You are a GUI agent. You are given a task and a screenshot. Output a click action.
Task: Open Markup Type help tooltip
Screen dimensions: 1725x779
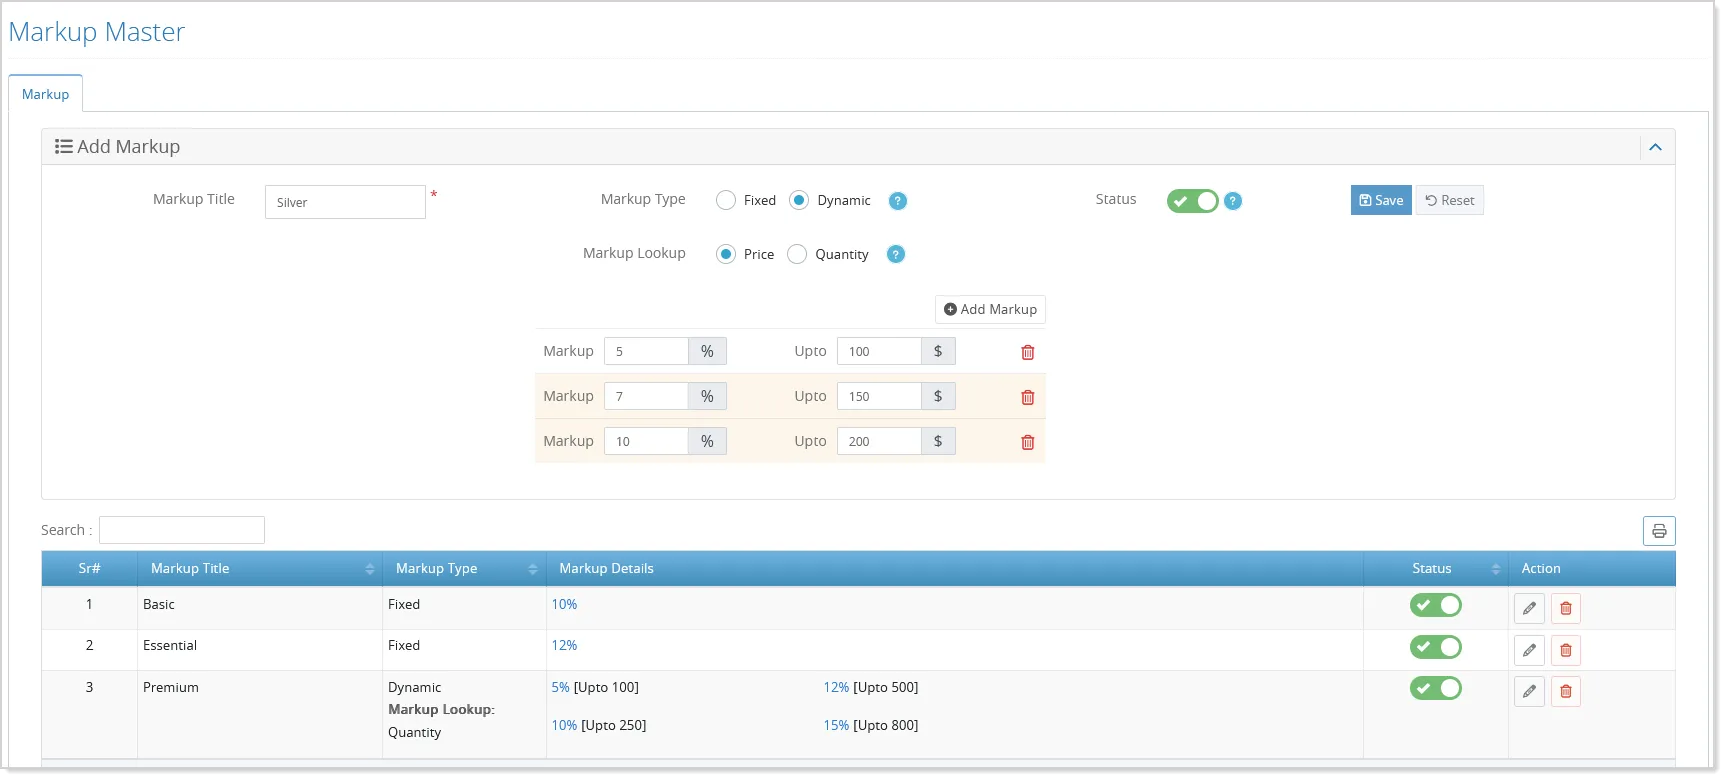898,201
